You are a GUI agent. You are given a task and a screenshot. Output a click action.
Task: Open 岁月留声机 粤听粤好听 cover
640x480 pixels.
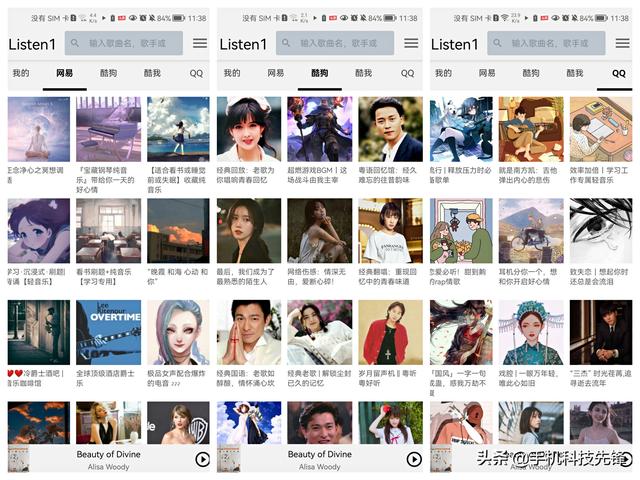click(x=391, y=332)
